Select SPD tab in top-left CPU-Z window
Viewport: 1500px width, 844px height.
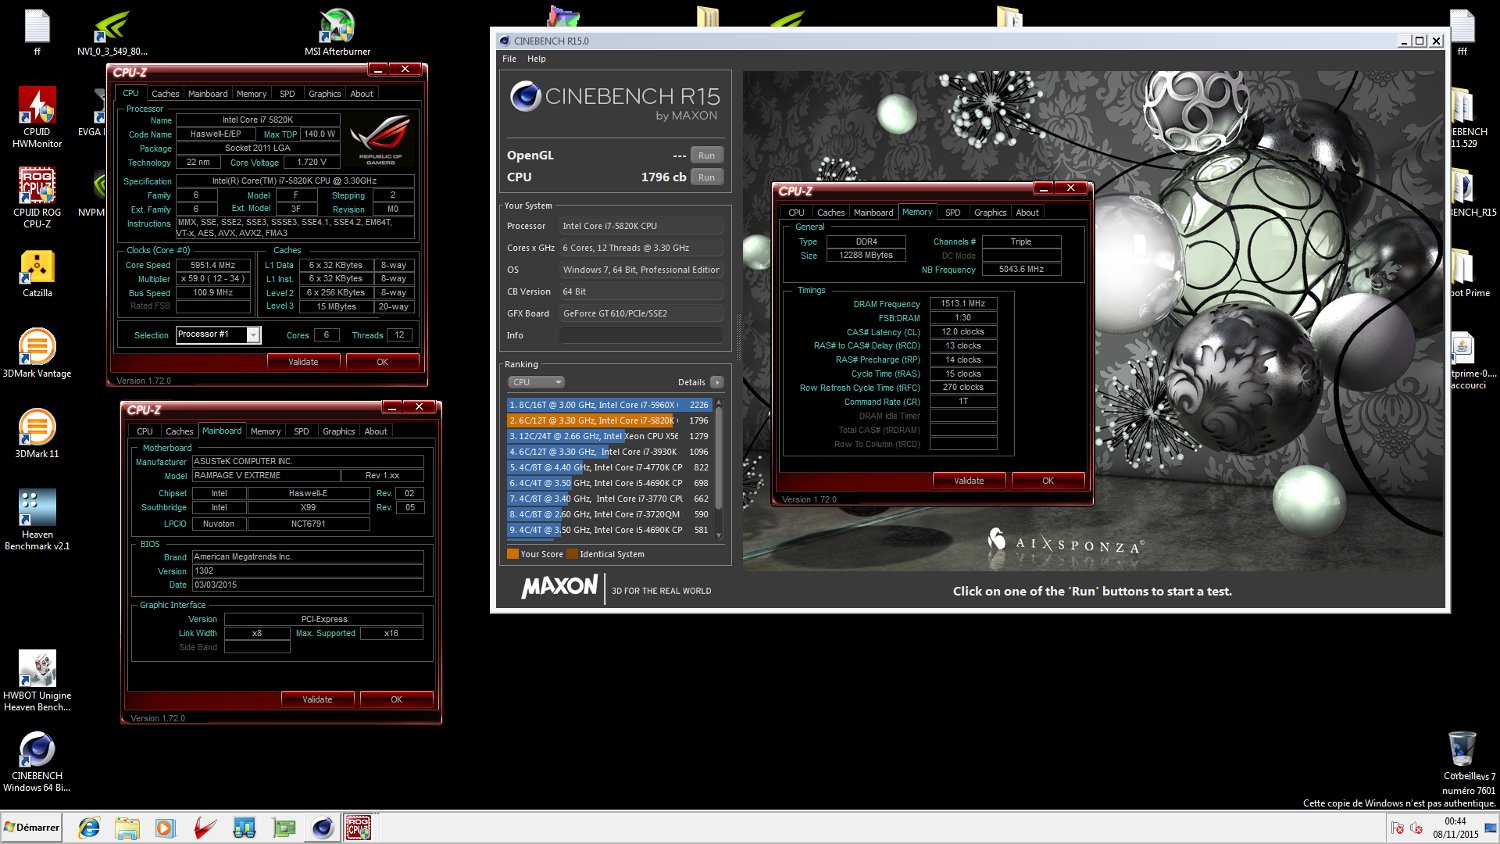click(287, 94)
